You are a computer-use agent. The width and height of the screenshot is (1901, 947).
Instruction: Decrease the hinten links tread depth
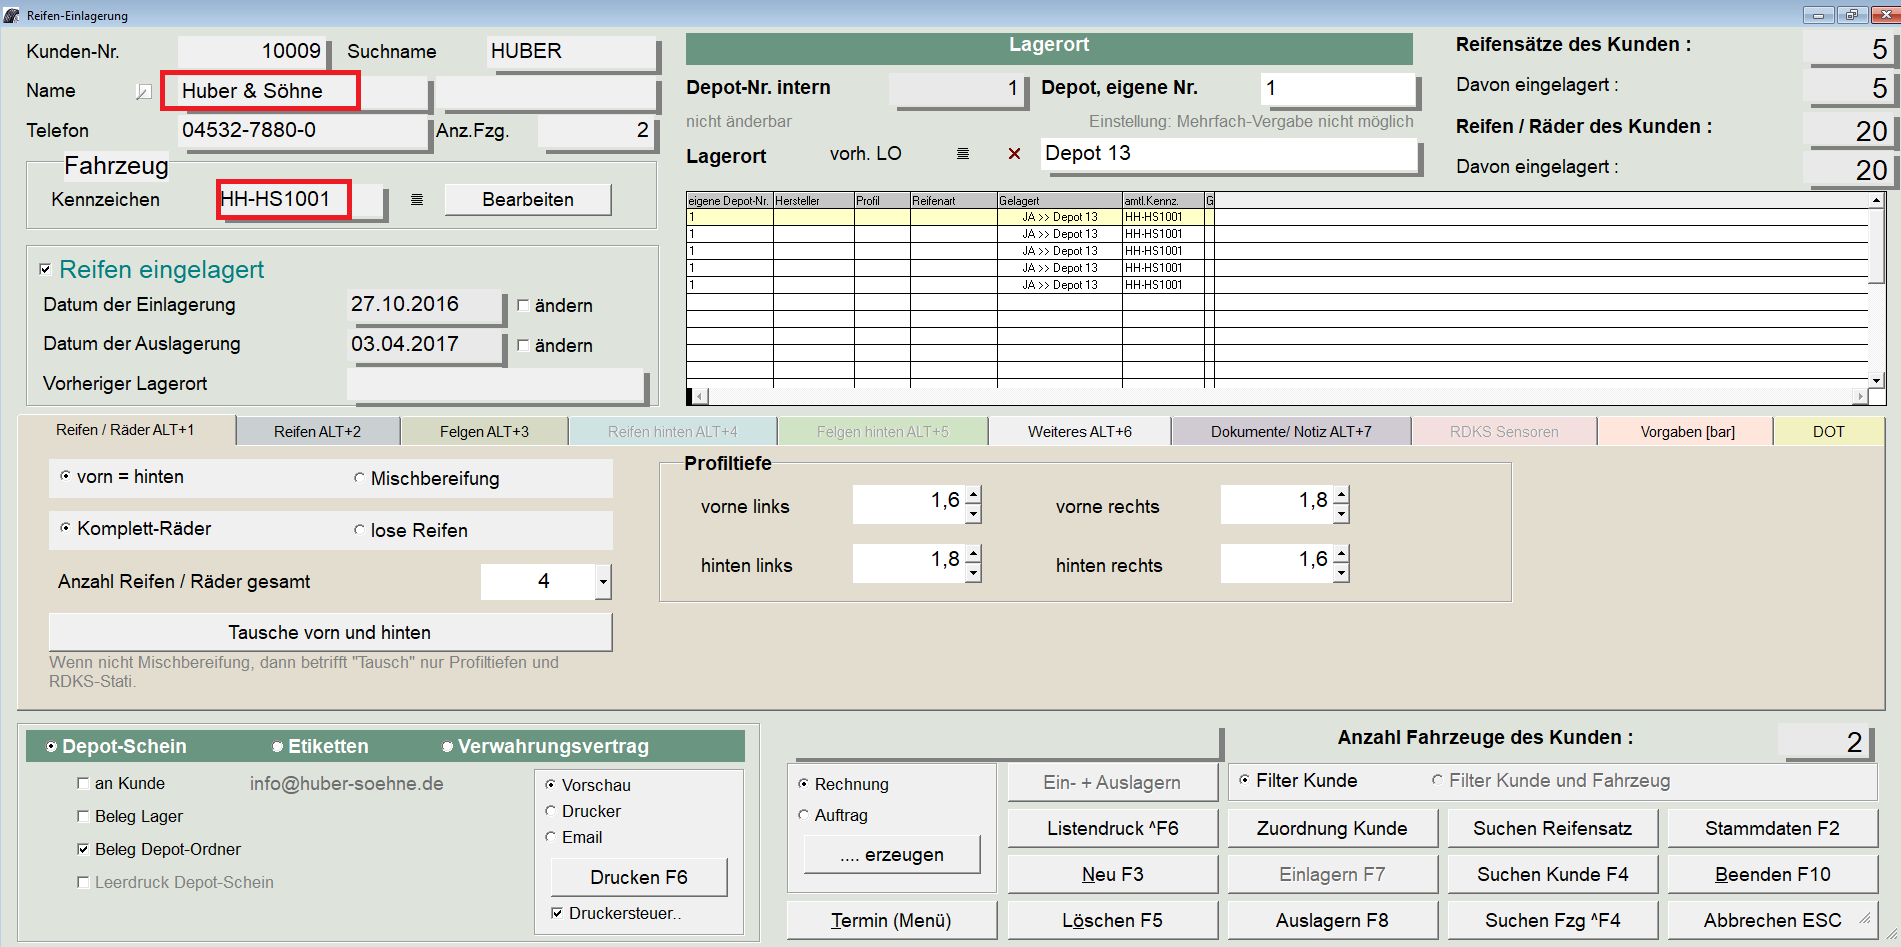pyautogui.click(x=974, y=572)
